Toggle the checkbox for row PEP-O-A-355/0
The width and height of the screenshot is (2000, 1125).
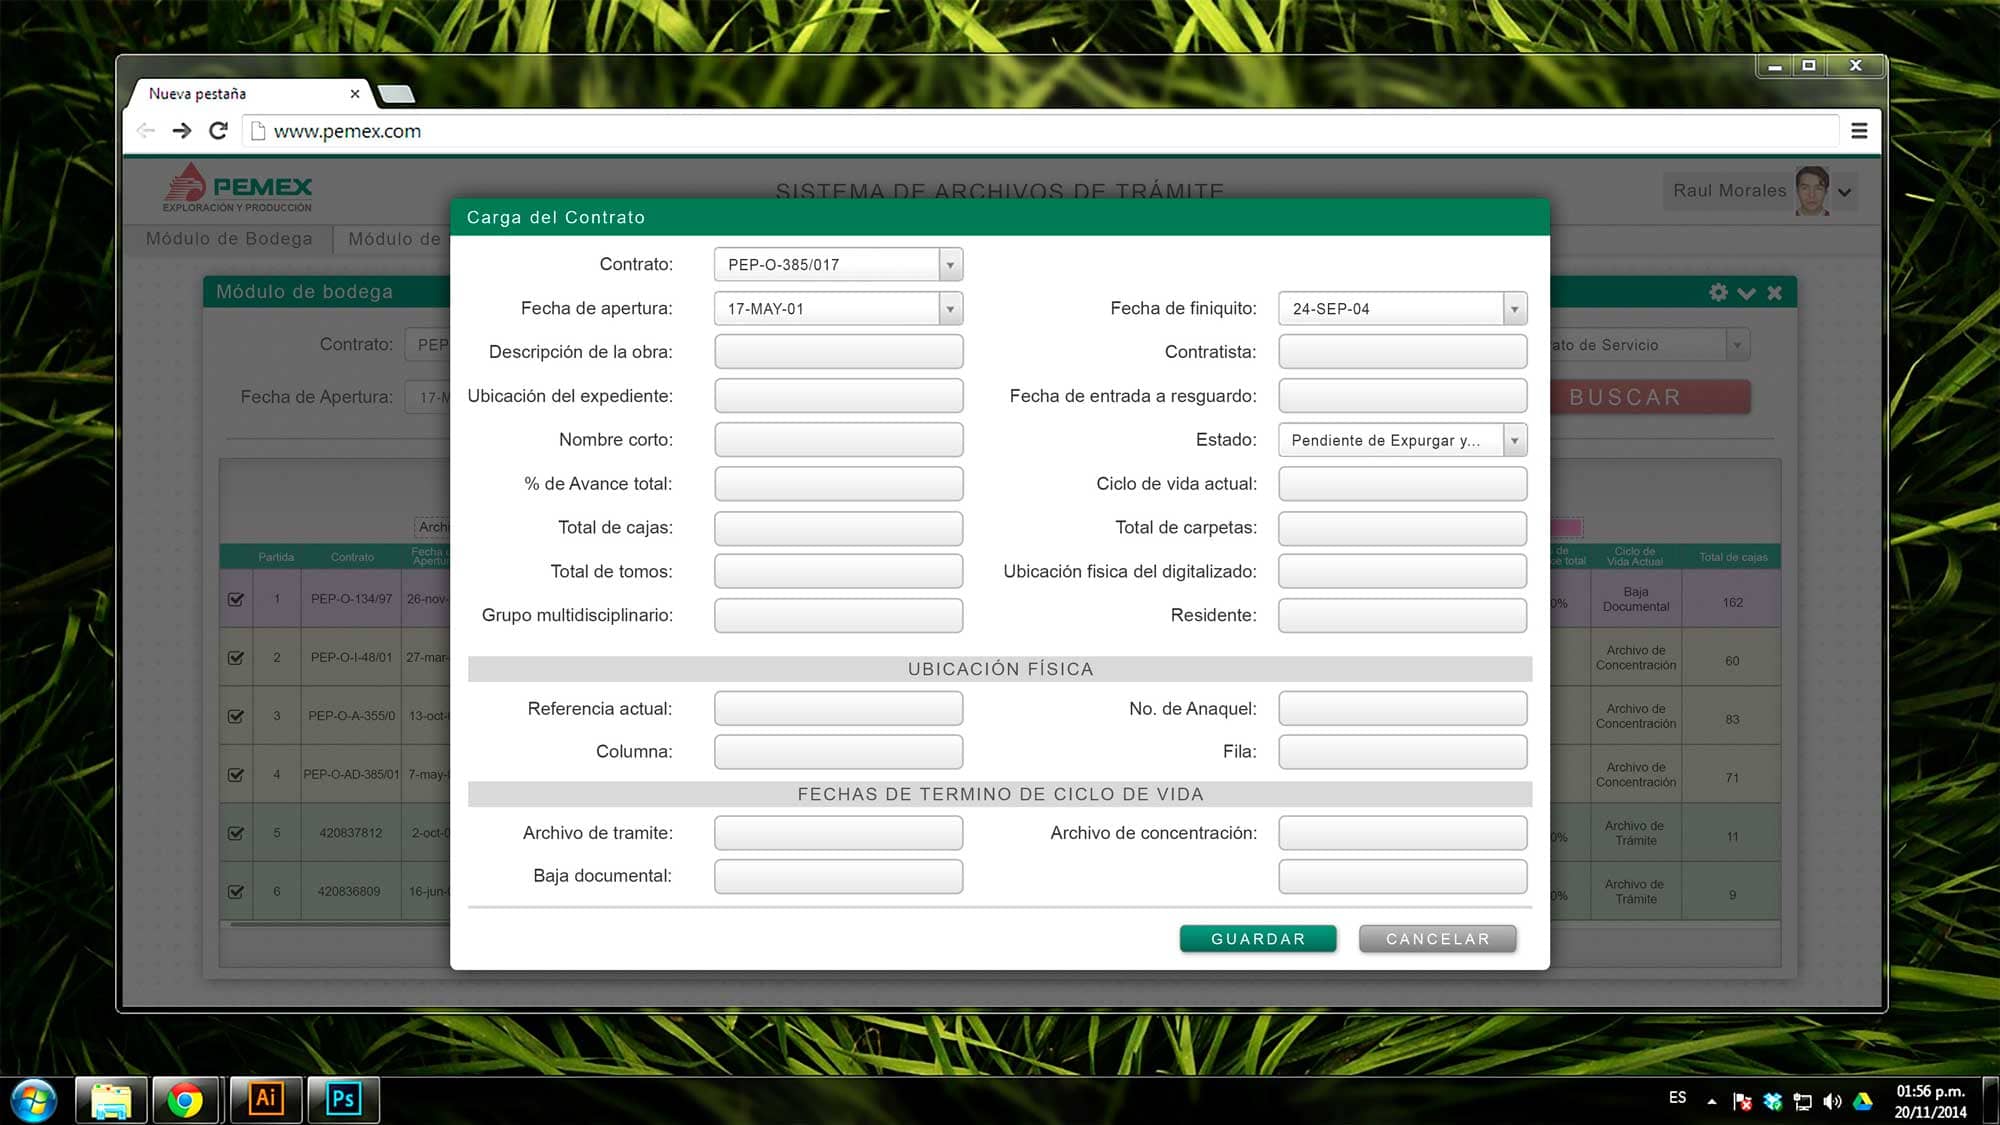tap(236, 716)
